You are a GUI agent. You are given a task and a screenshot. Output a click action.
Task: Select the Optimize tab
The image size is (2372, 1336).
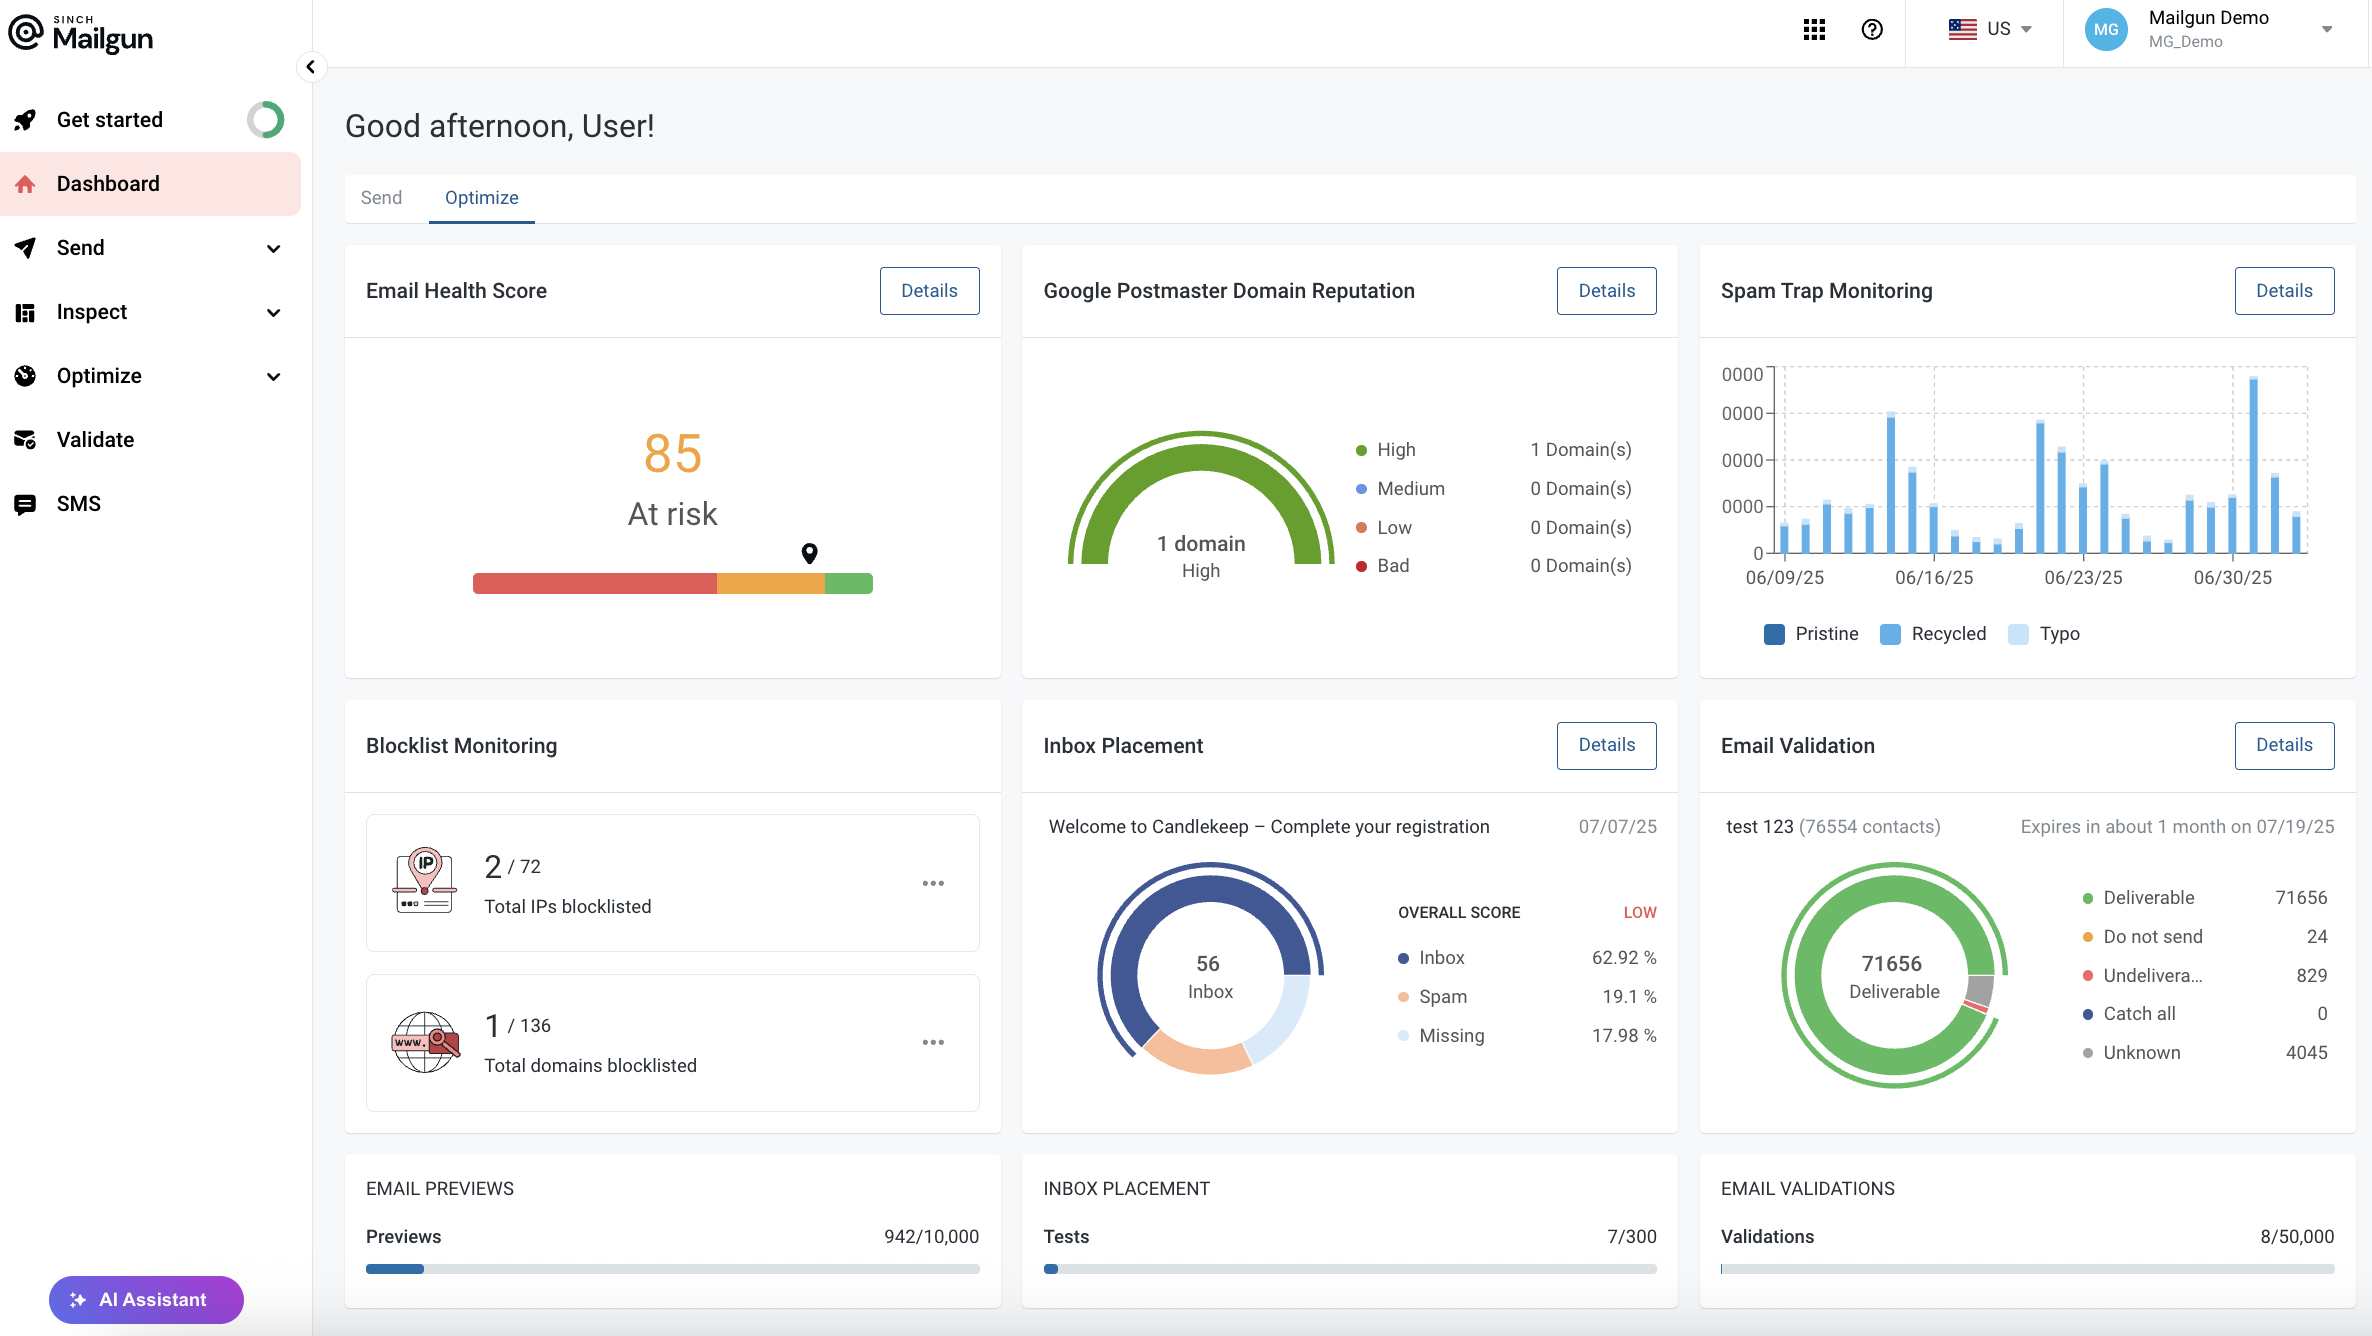481,198
